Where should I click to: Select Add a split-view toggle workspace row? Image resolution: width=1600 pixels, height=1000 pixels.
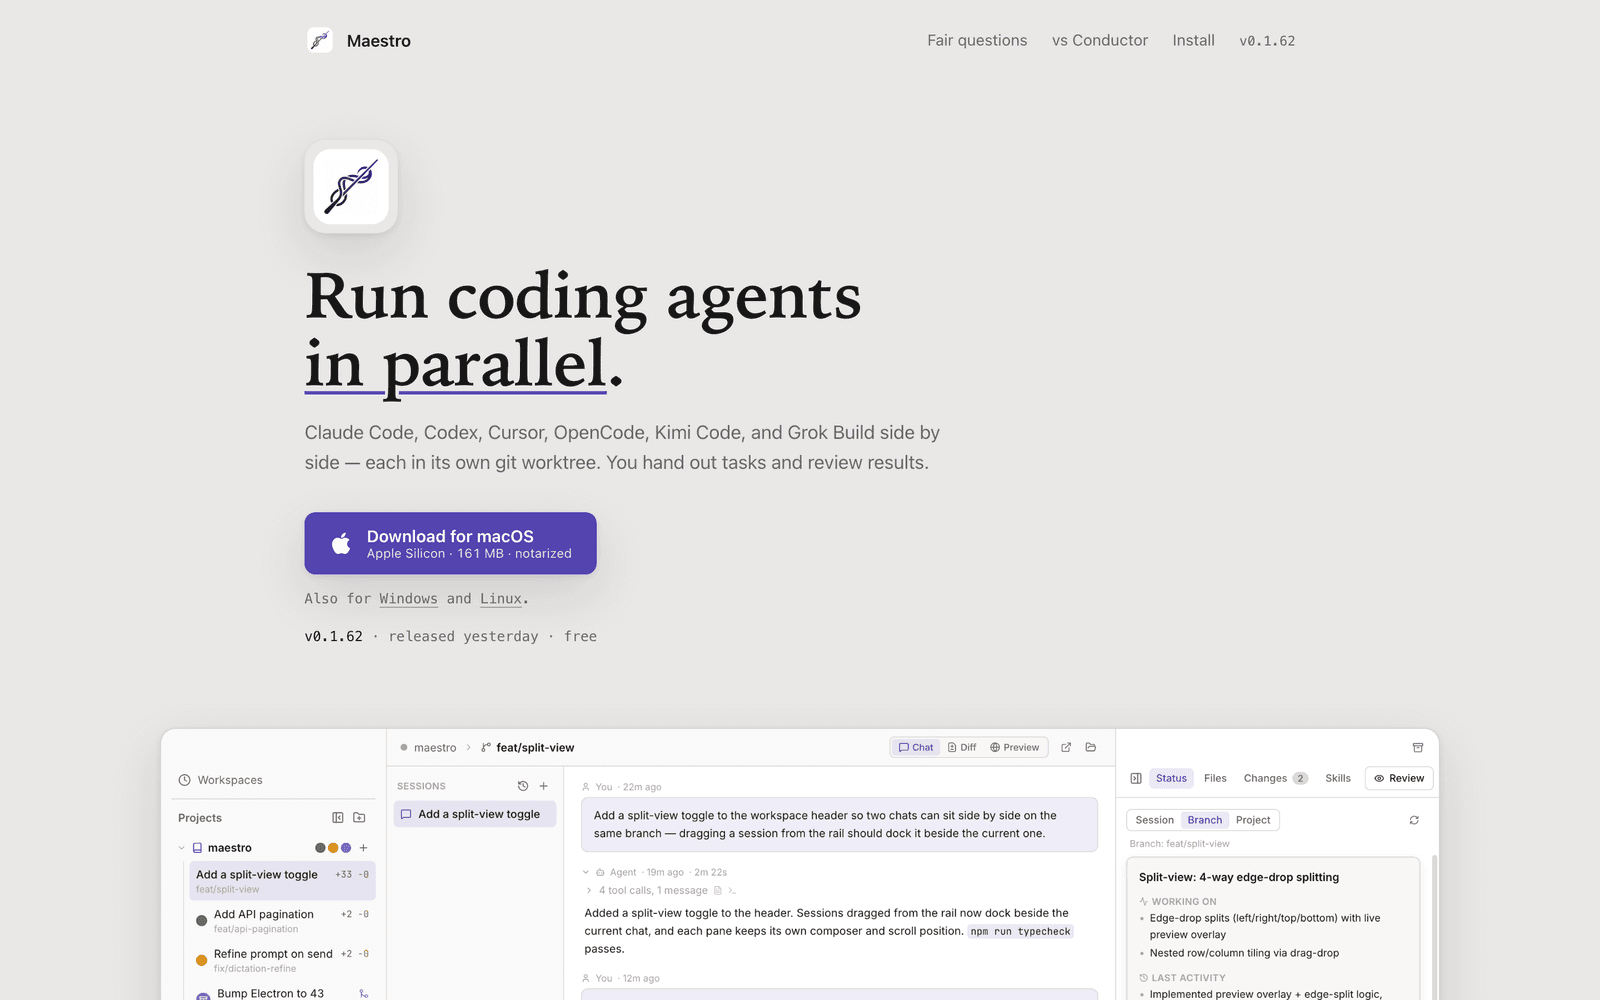pos(282,880)
